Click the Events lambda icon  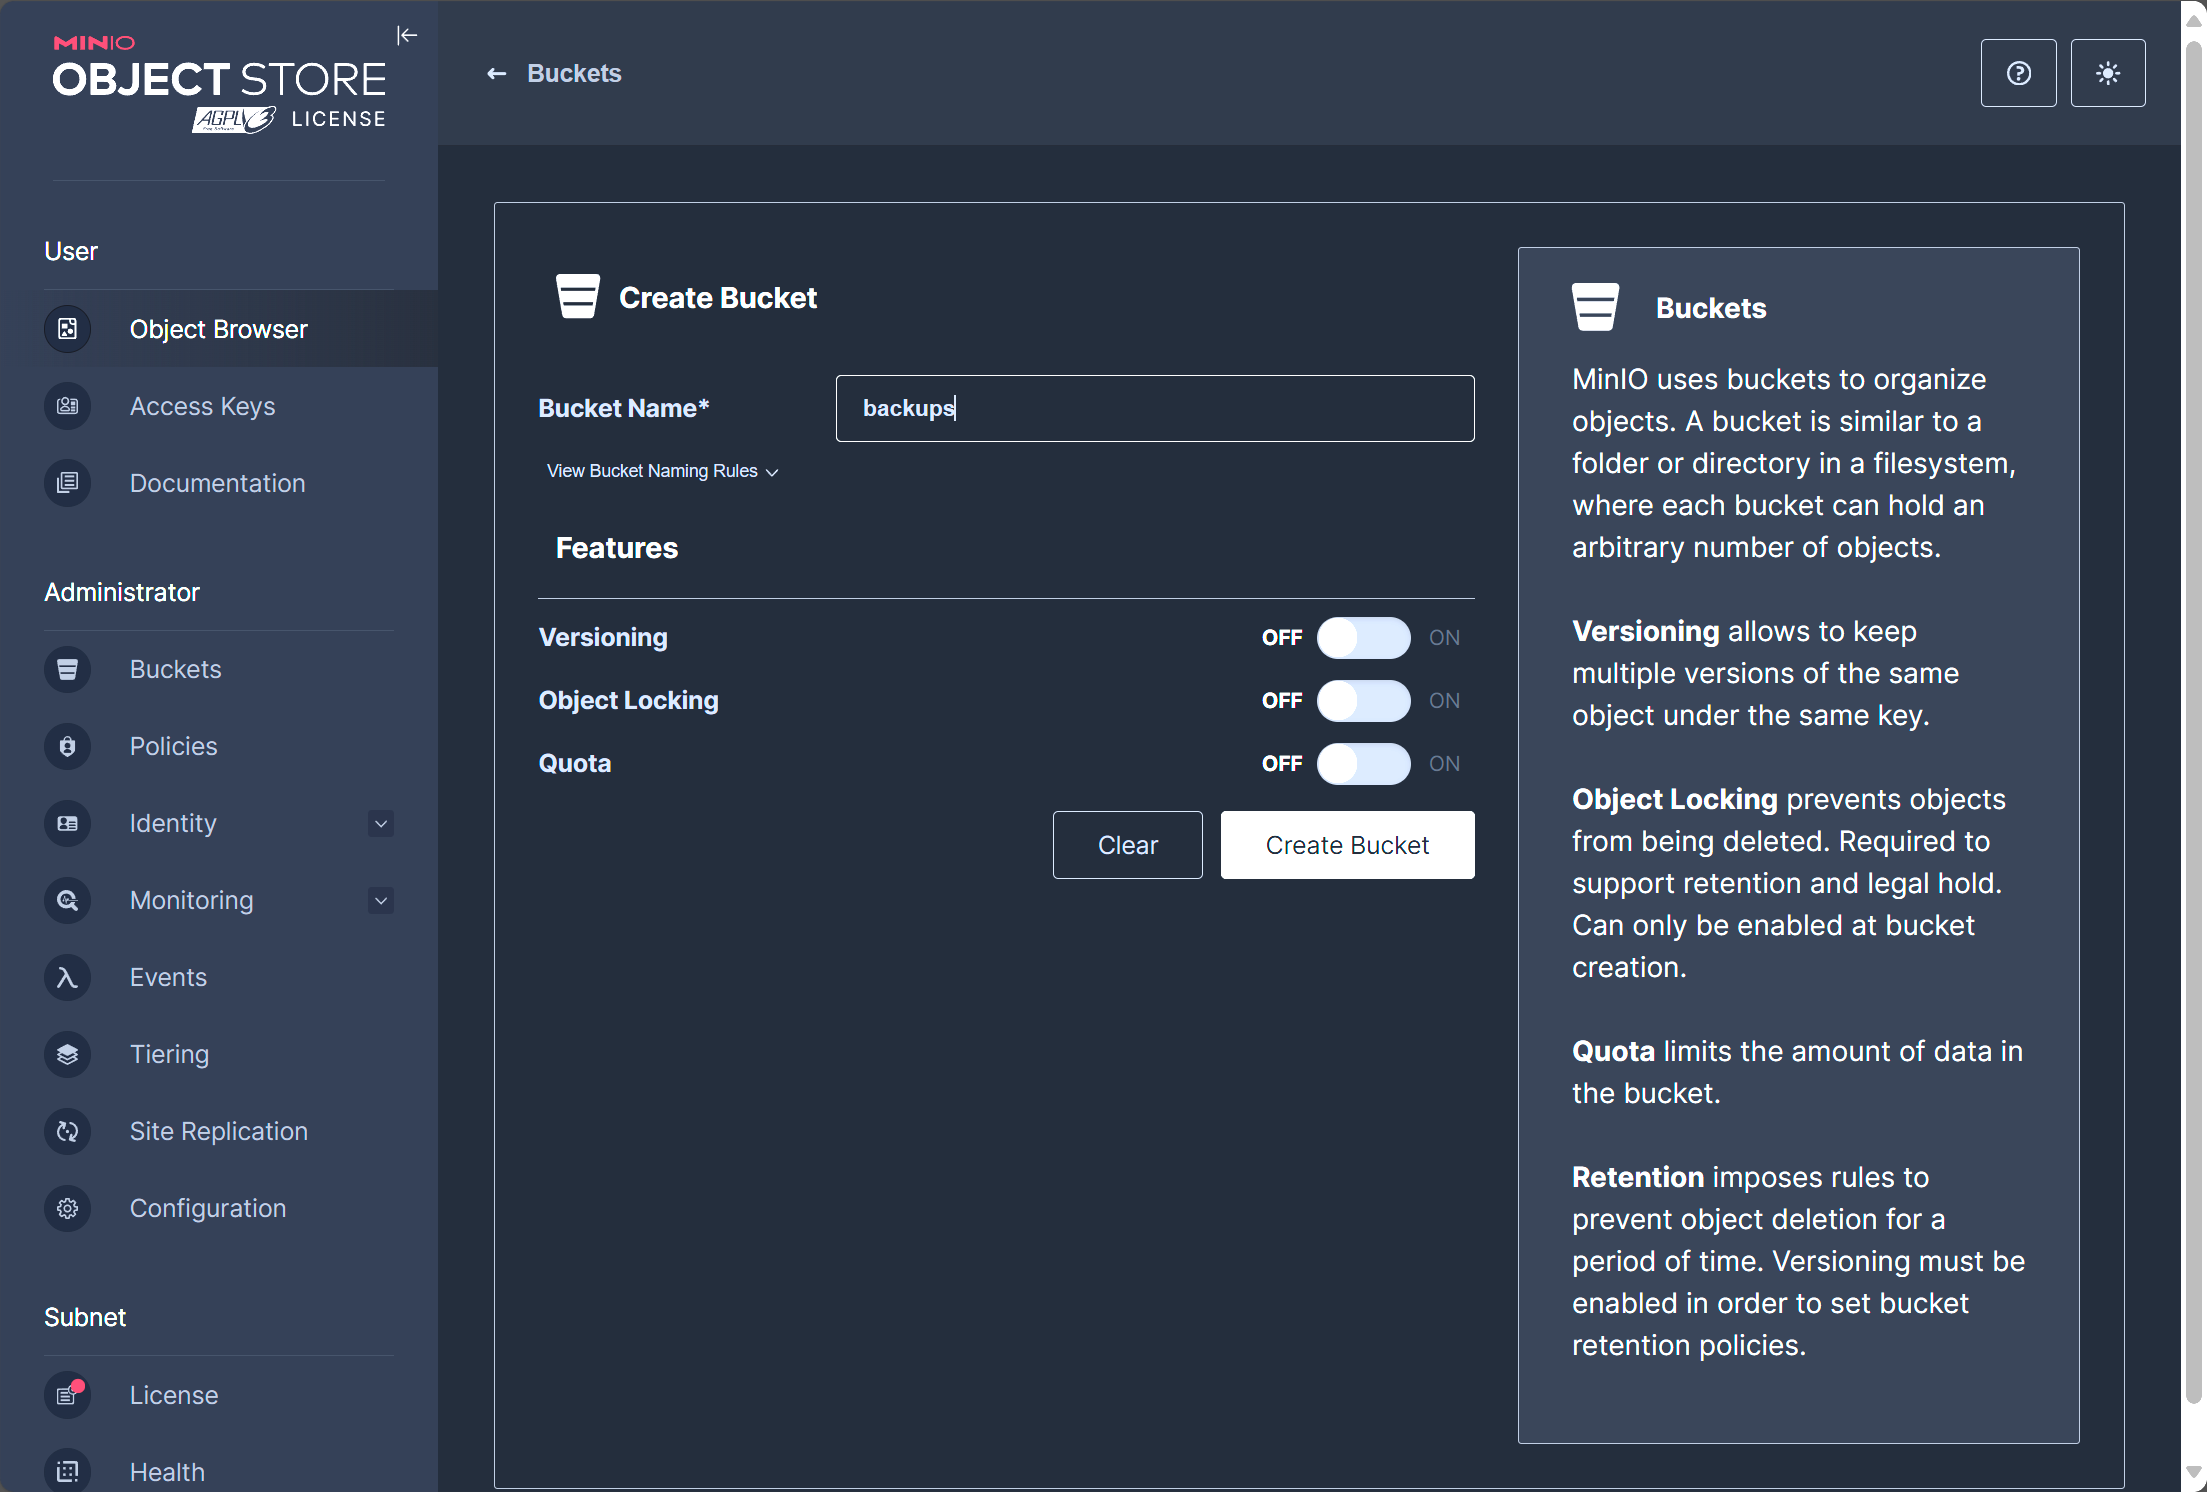click(x=67, y=977)
